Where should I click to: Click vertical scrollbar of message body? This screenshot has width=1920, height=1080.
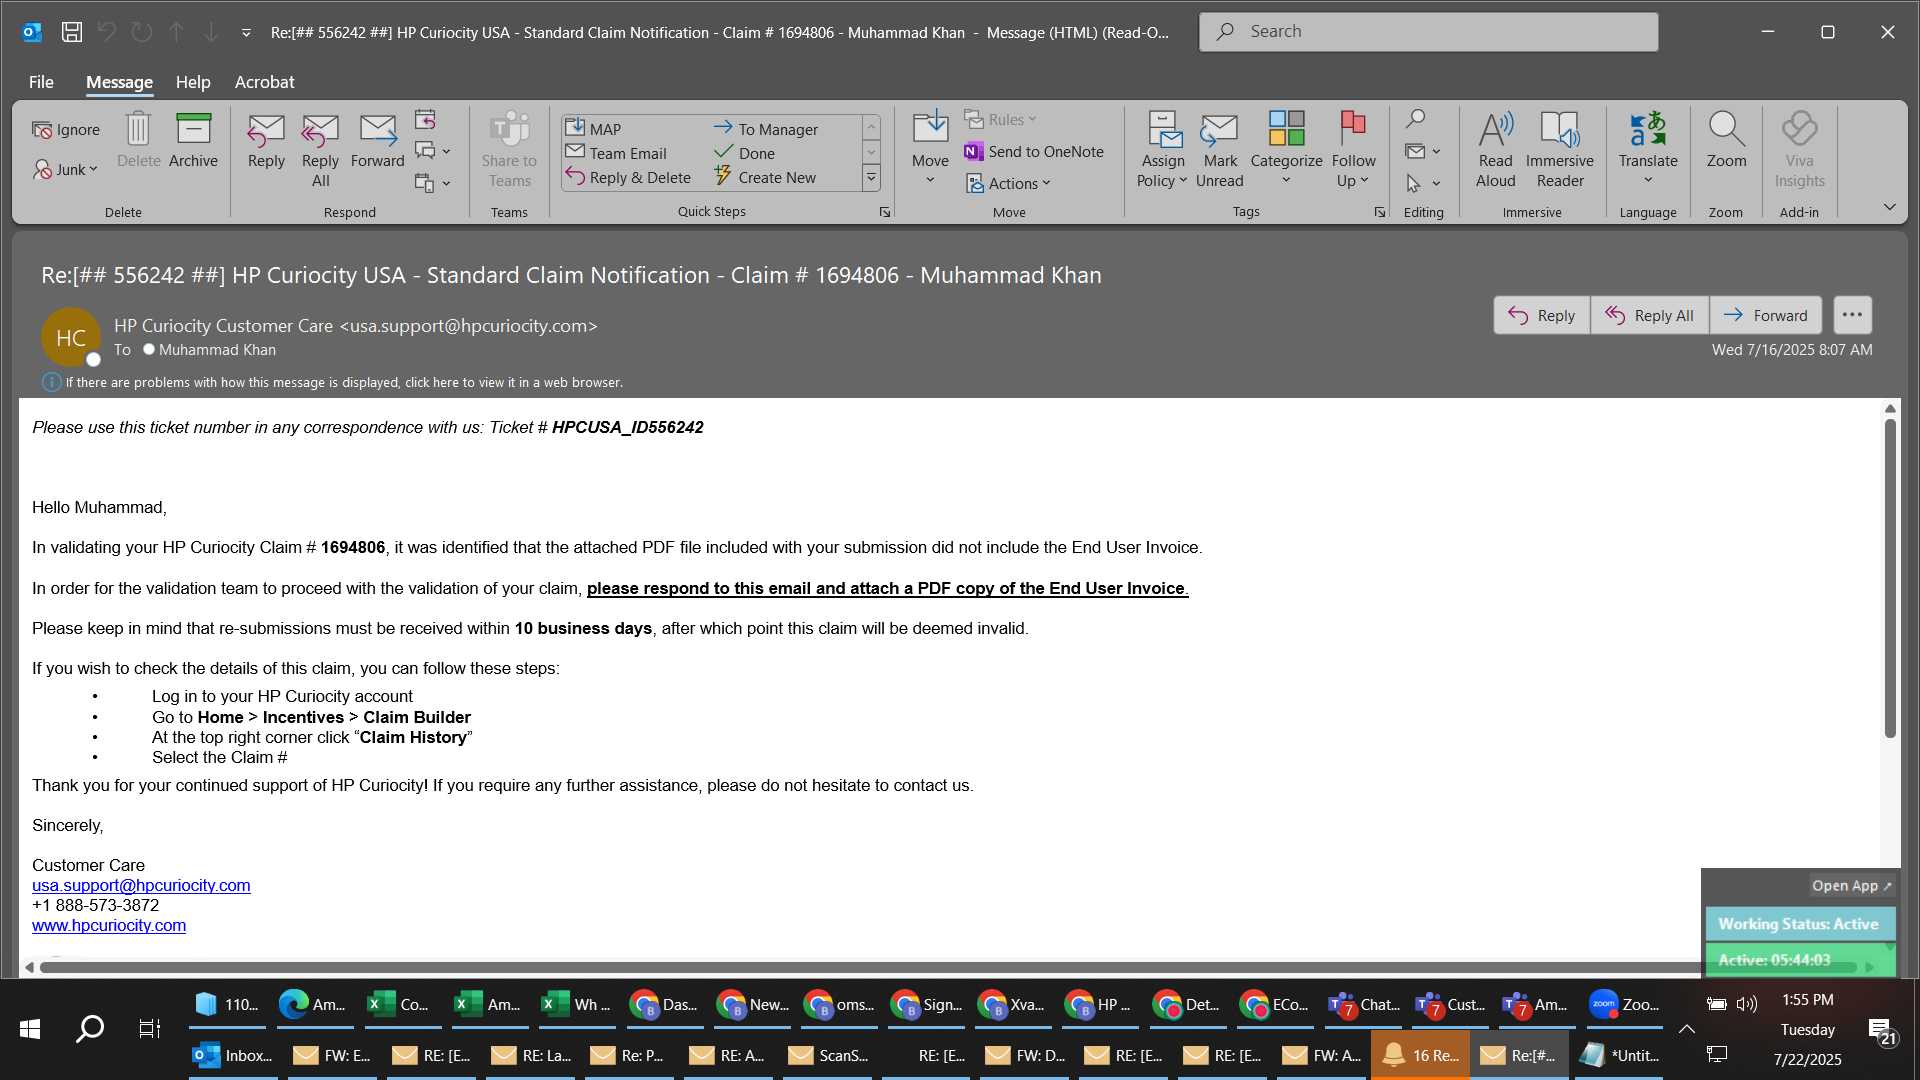pos(1890,580)
